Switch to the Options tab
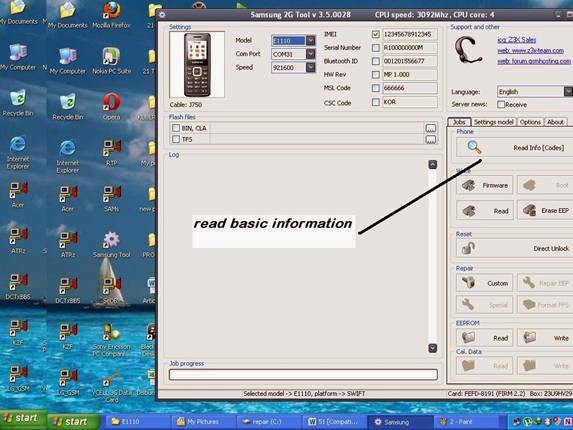573x430 pixels. pos(530,122)
